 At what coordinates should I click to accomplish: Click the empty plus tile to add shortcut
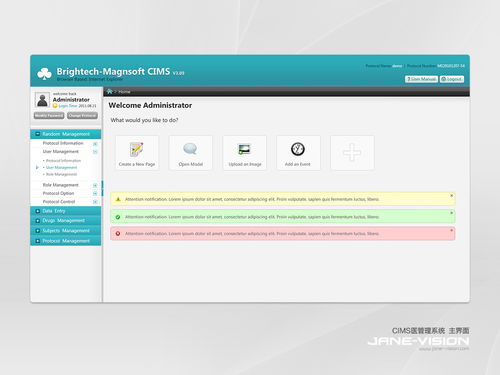coord(352,153)
